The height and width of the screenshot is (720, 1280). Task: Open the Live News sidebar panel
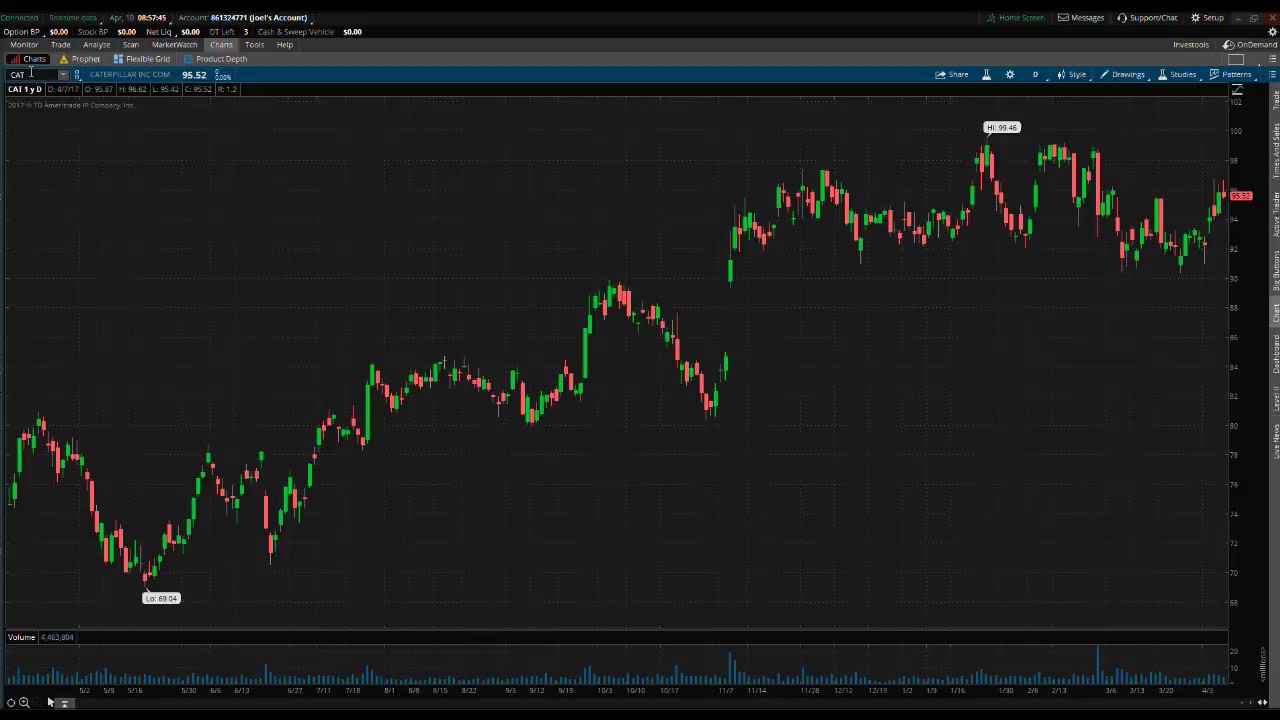[1275, 441]
